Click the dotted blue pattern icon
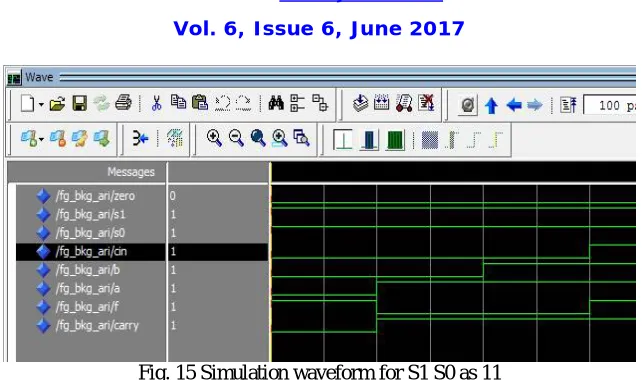Viewport: 642px width, 380px height. pos(430,140)
